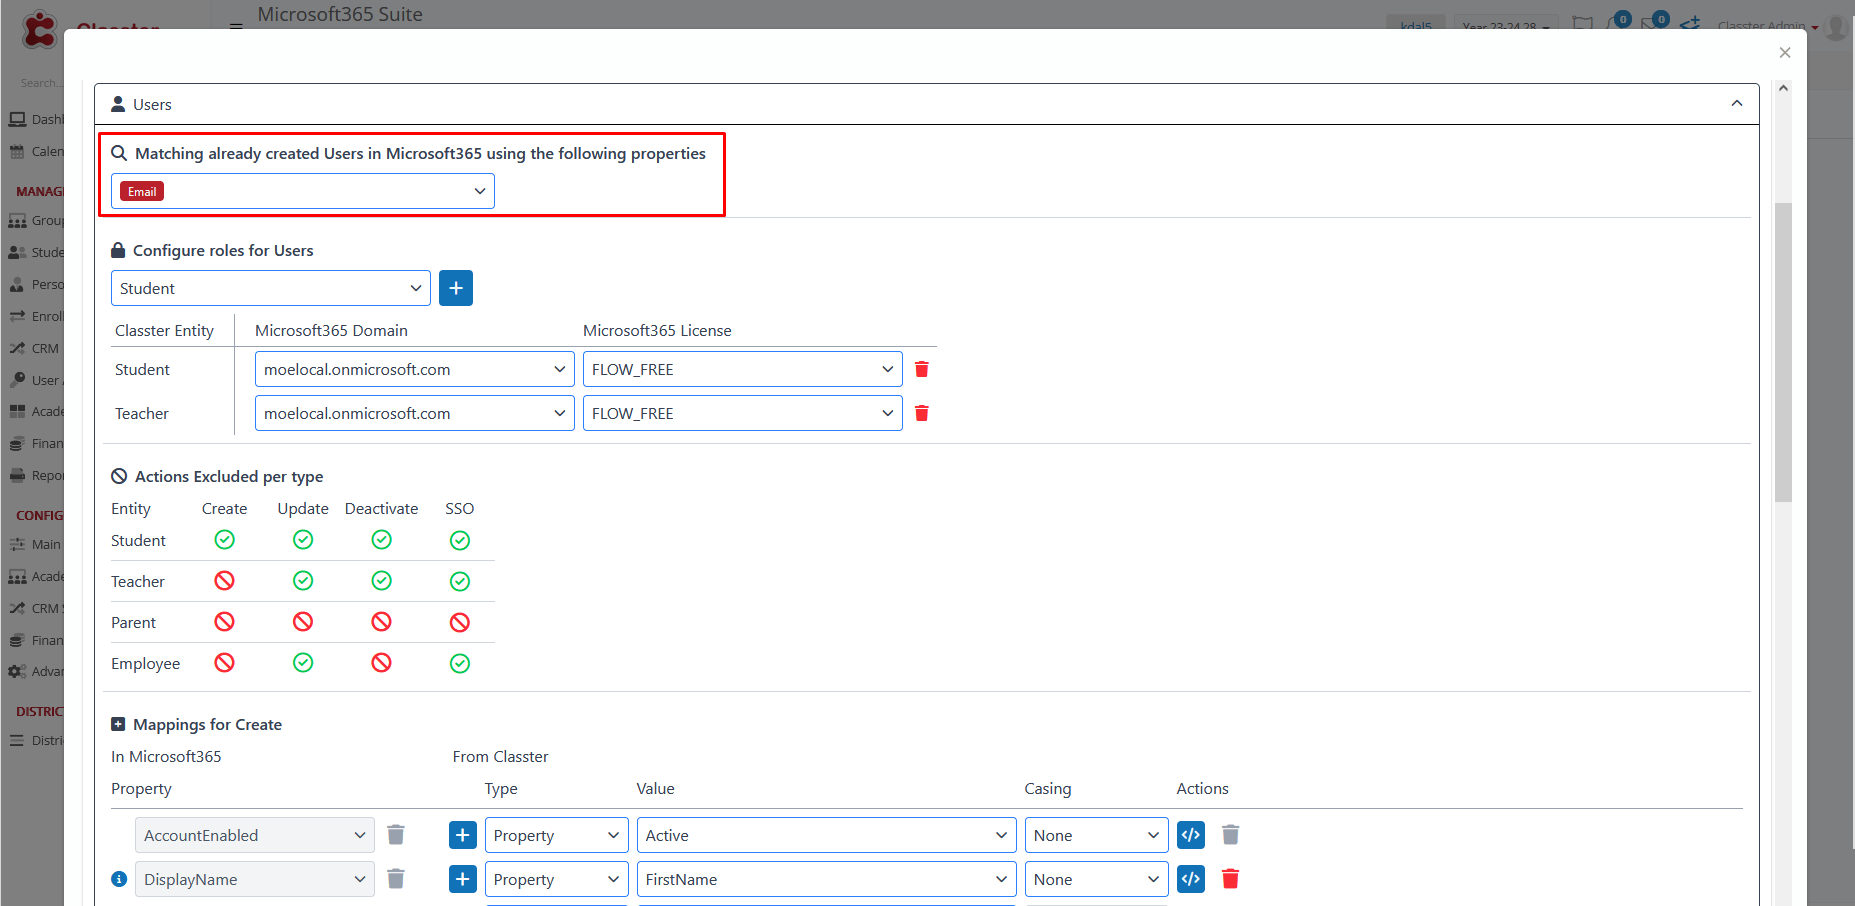Toggle Teacher Create exclusion
Image resolution: width=1855 pixels, height=906 pixels.
tap(225, 581)
